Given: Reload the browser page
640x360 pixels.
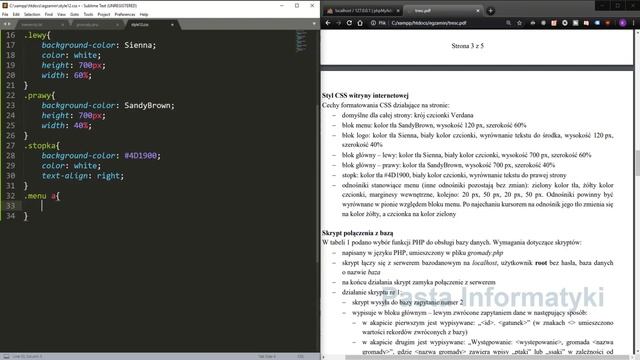Looking at the screenshot, I should pos(349,23).
